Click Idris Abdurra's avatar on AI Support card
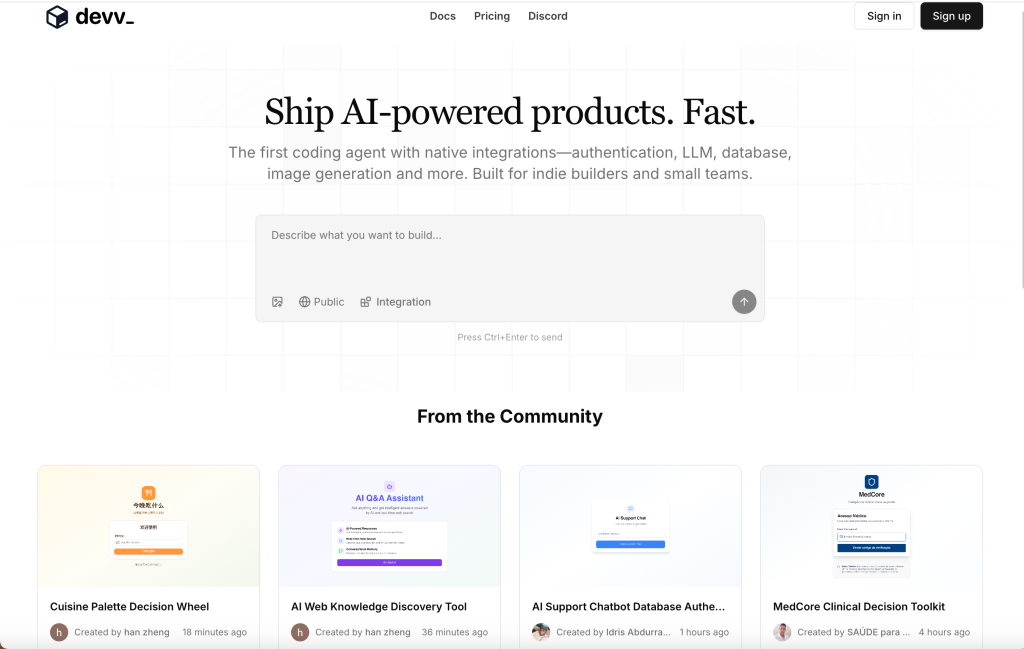This screenshot has width=1024, height=649. 541,632
